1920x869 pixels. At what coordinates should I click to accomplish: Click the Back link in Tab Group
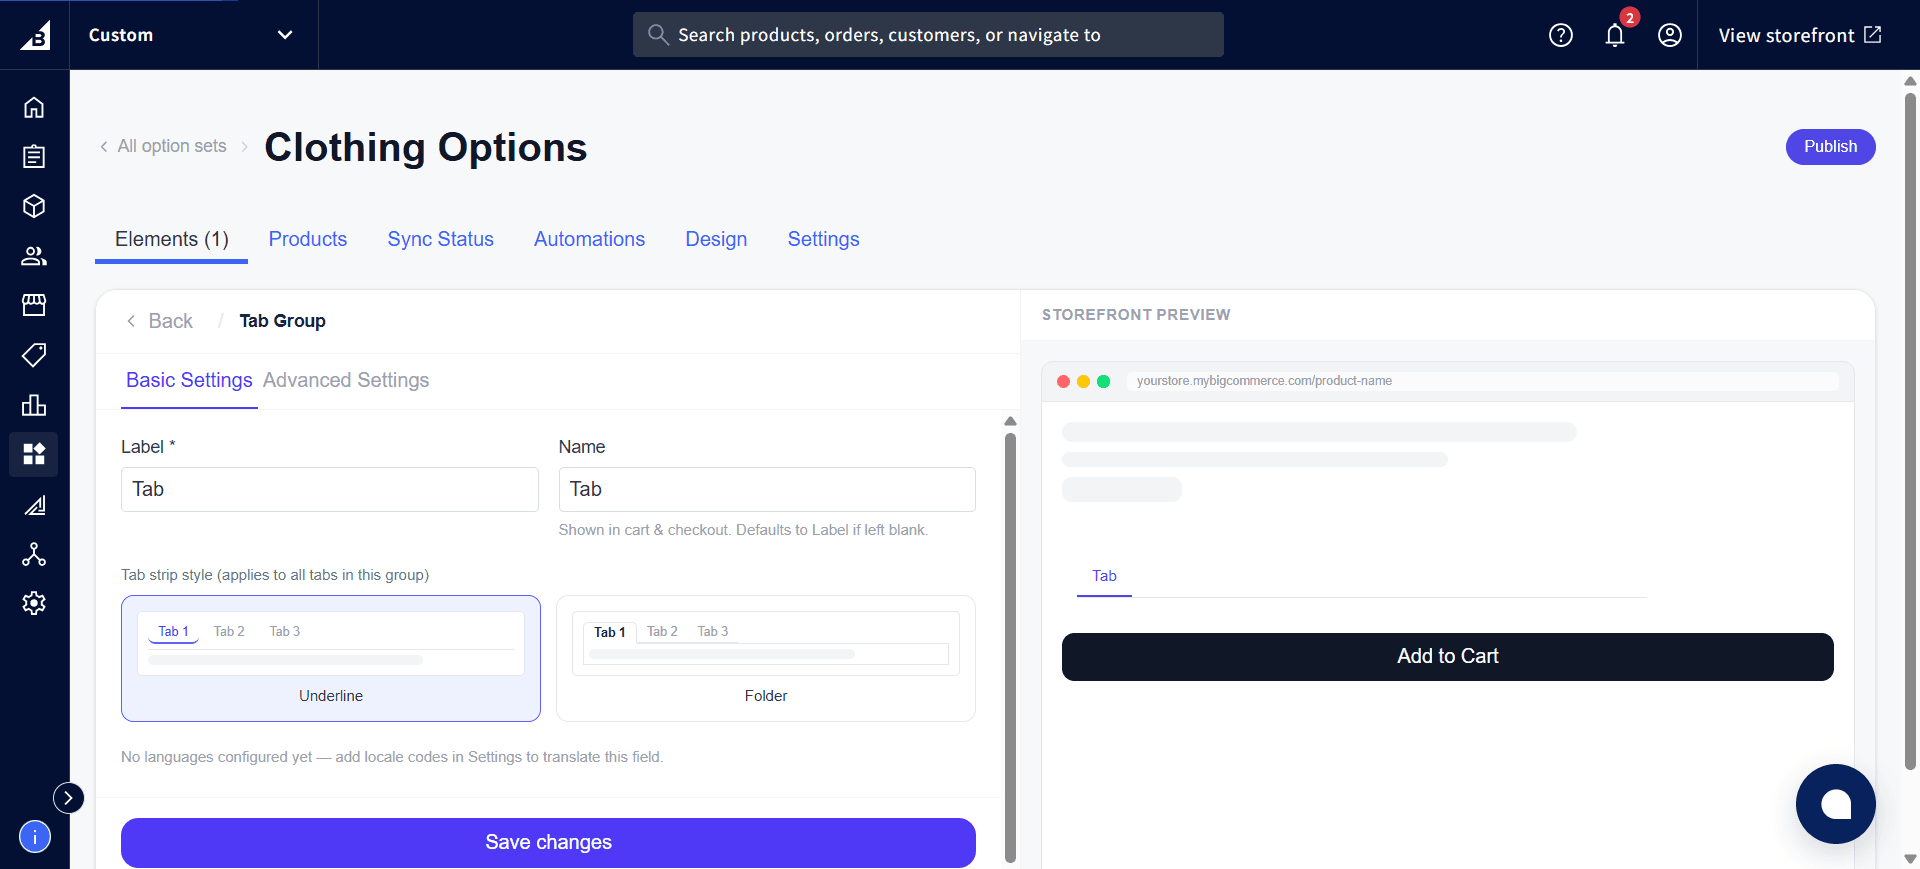tap(160, 321)
